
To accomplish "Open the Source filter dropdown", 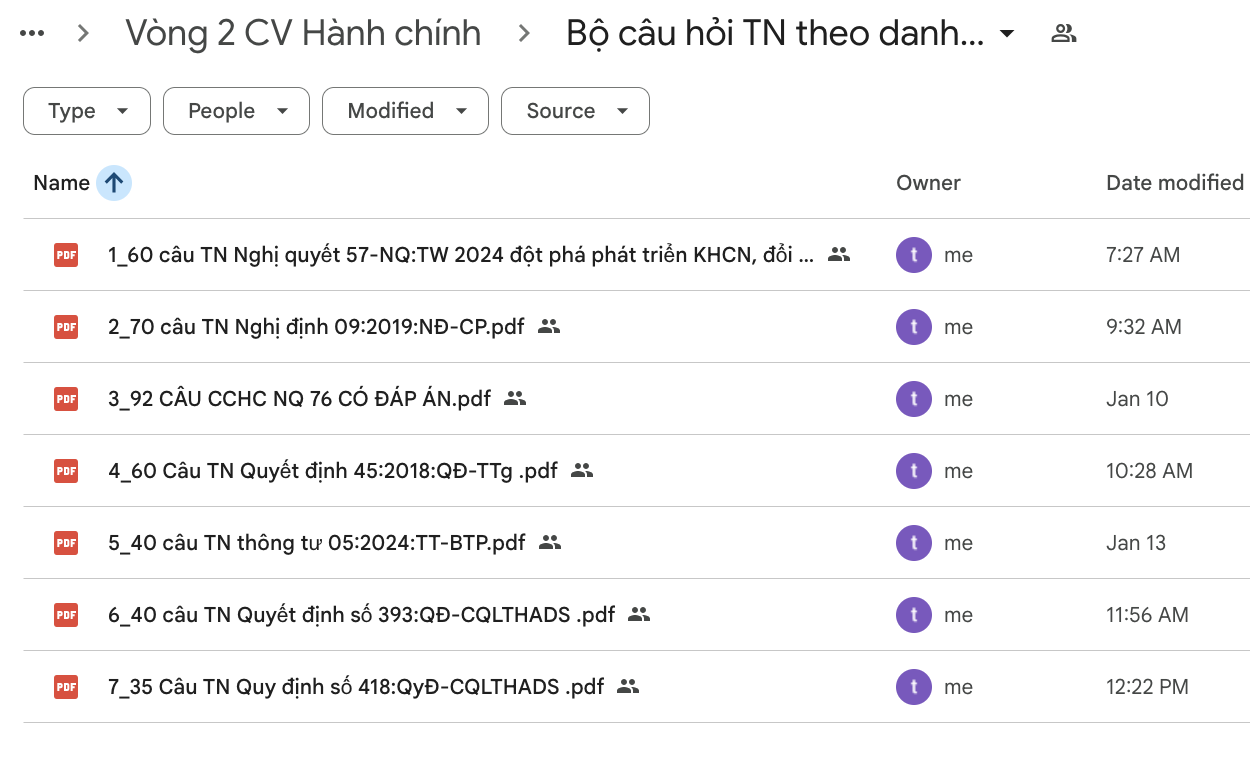I will pos(575,111).
